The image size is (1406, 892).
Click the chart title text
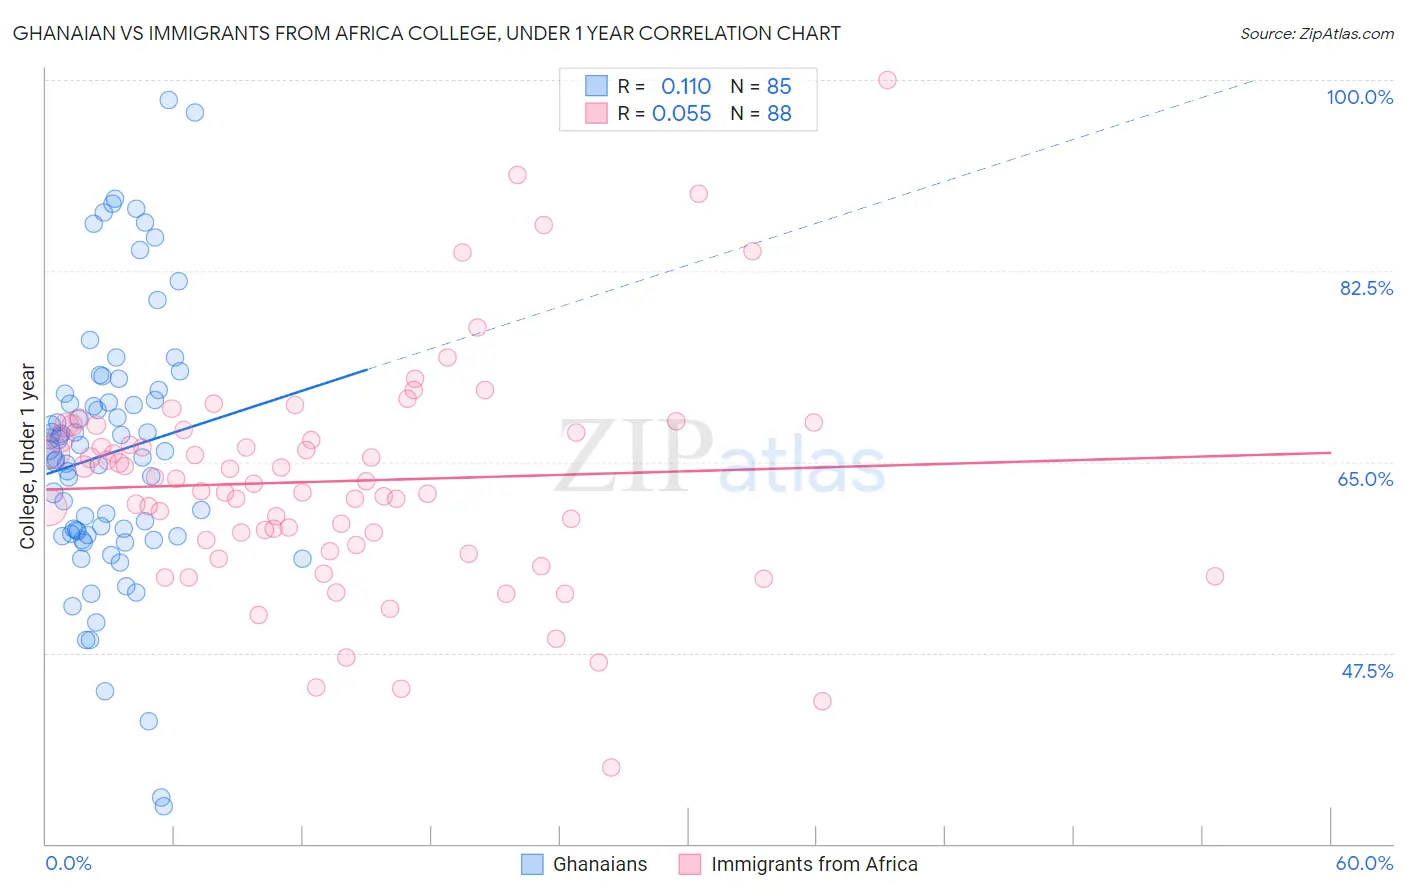point(426,34)
